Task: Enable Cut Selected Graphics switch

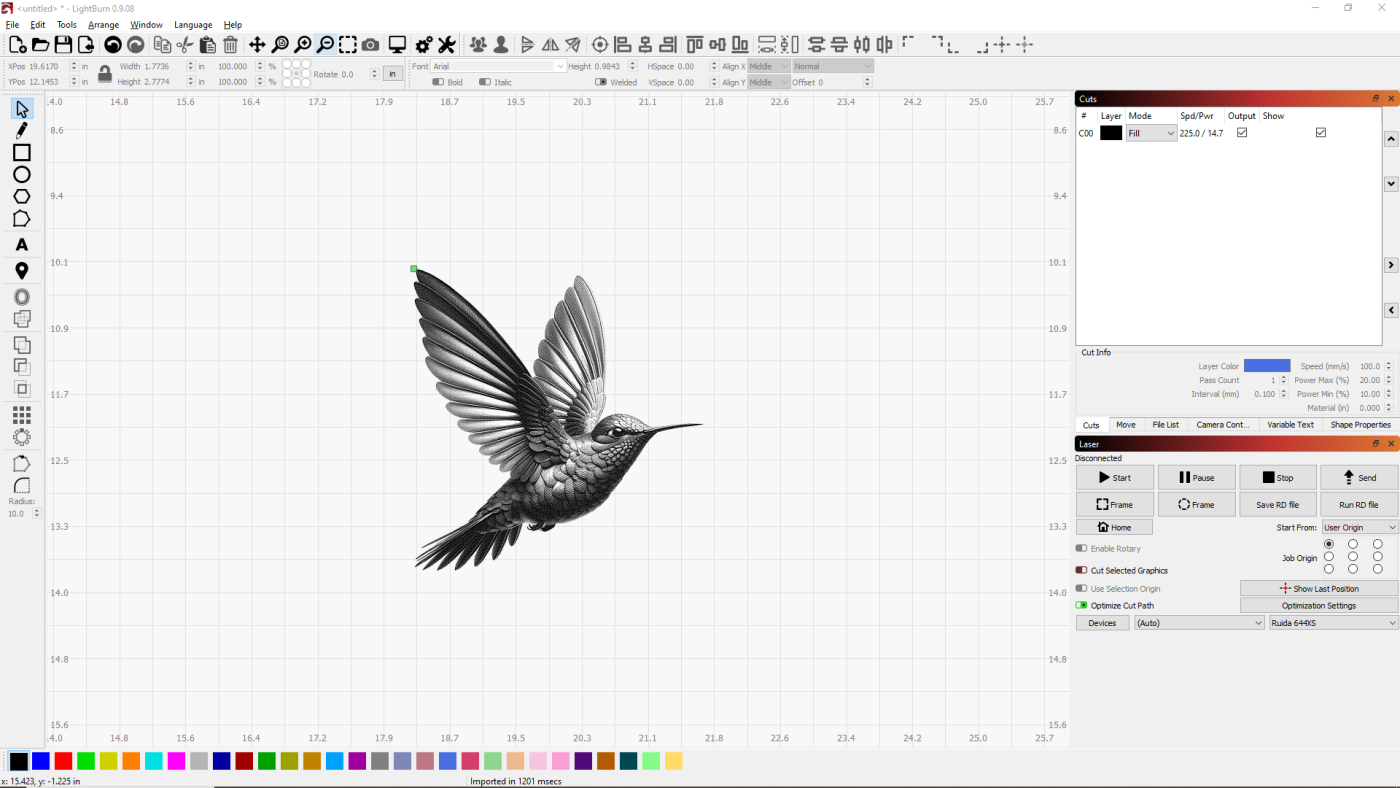Action: pyautogui.click(x=1081, y=570)
